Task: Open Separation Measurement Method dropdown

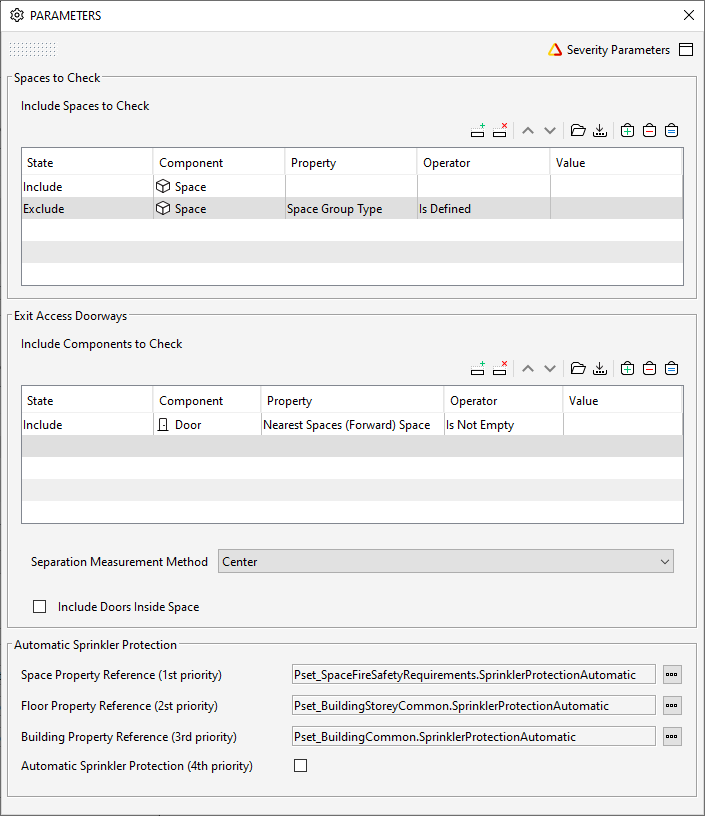Action: 445,562
